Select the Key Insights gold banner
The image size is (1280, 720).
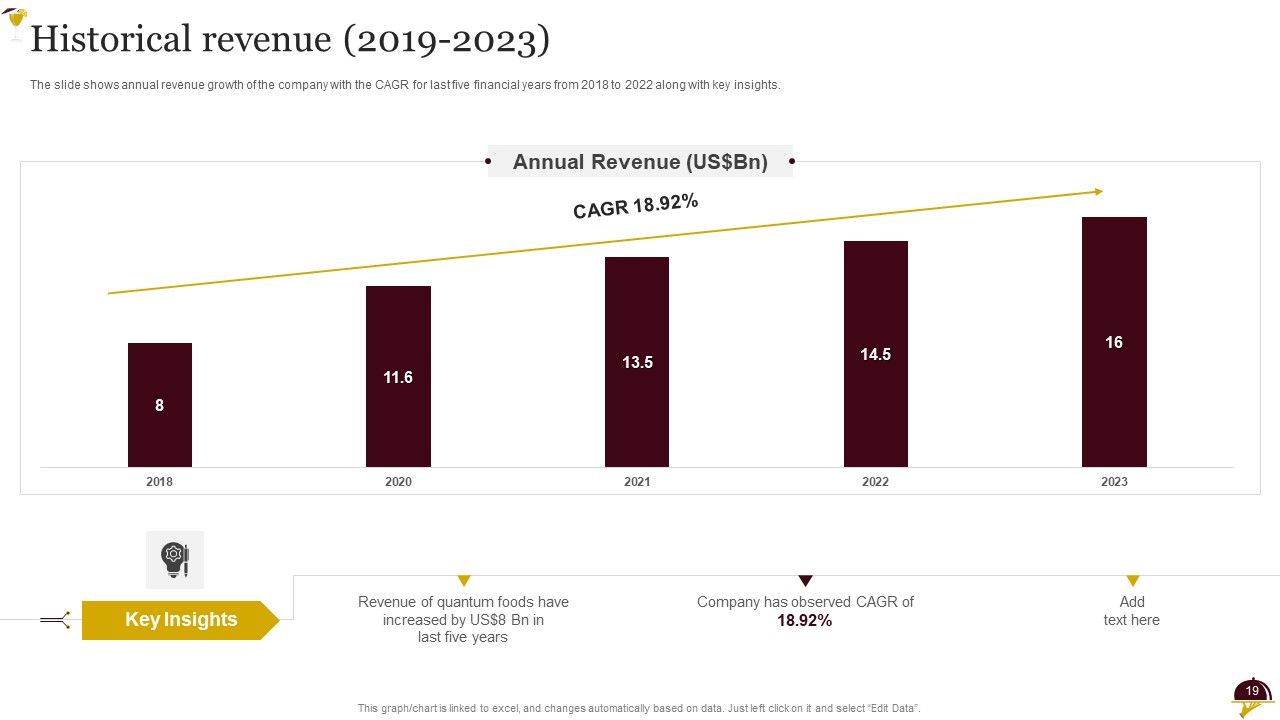(180, 620)
